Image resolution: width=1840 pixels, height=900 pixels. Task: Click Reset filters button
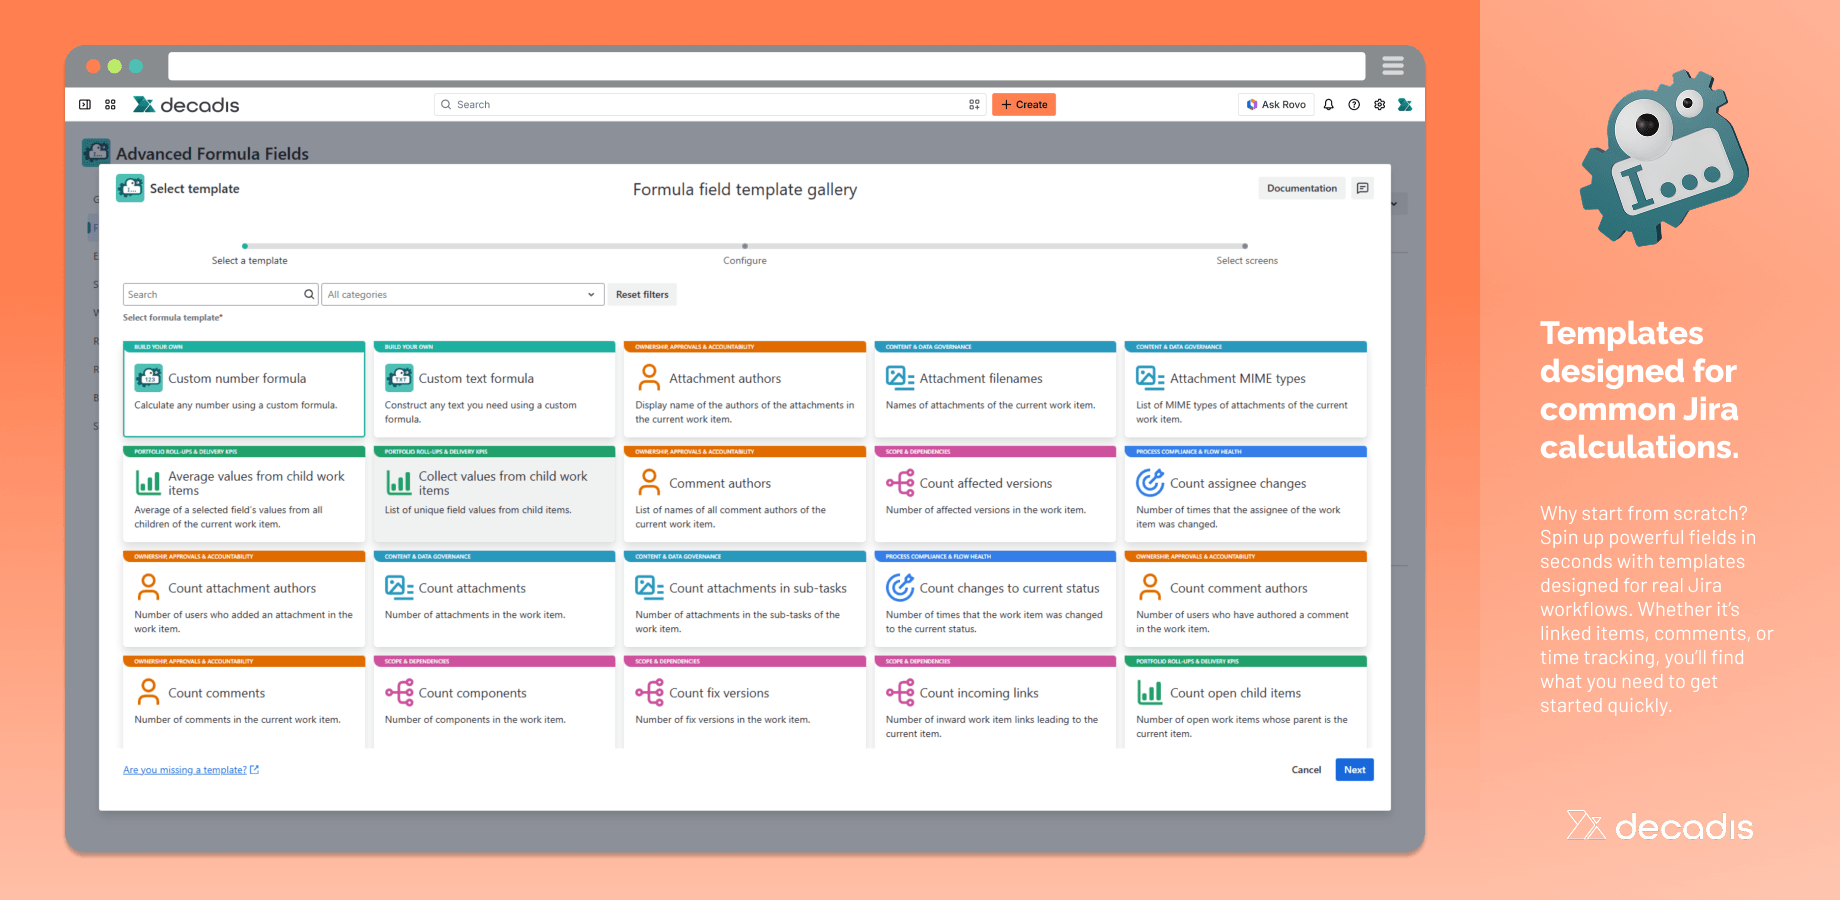tap(642, 294)
